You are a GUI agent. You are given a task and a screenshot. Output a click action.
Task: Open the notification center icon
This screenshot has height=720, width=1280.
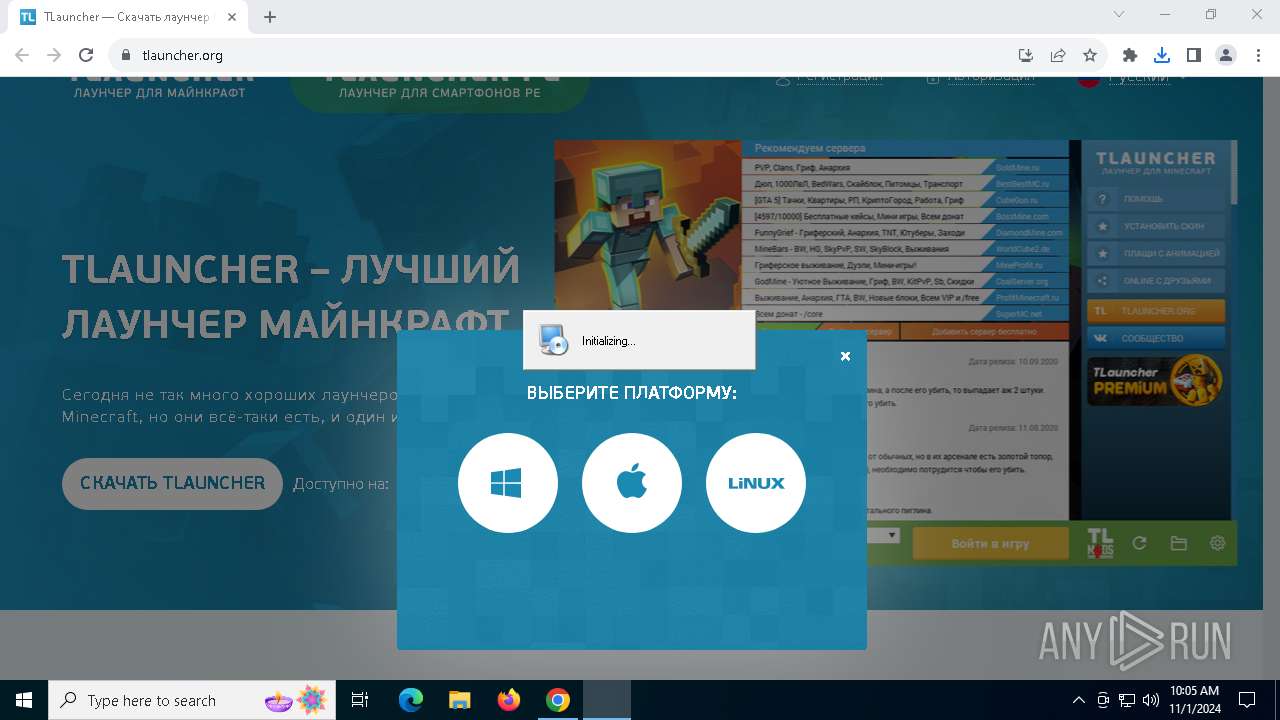[1247, 700]
